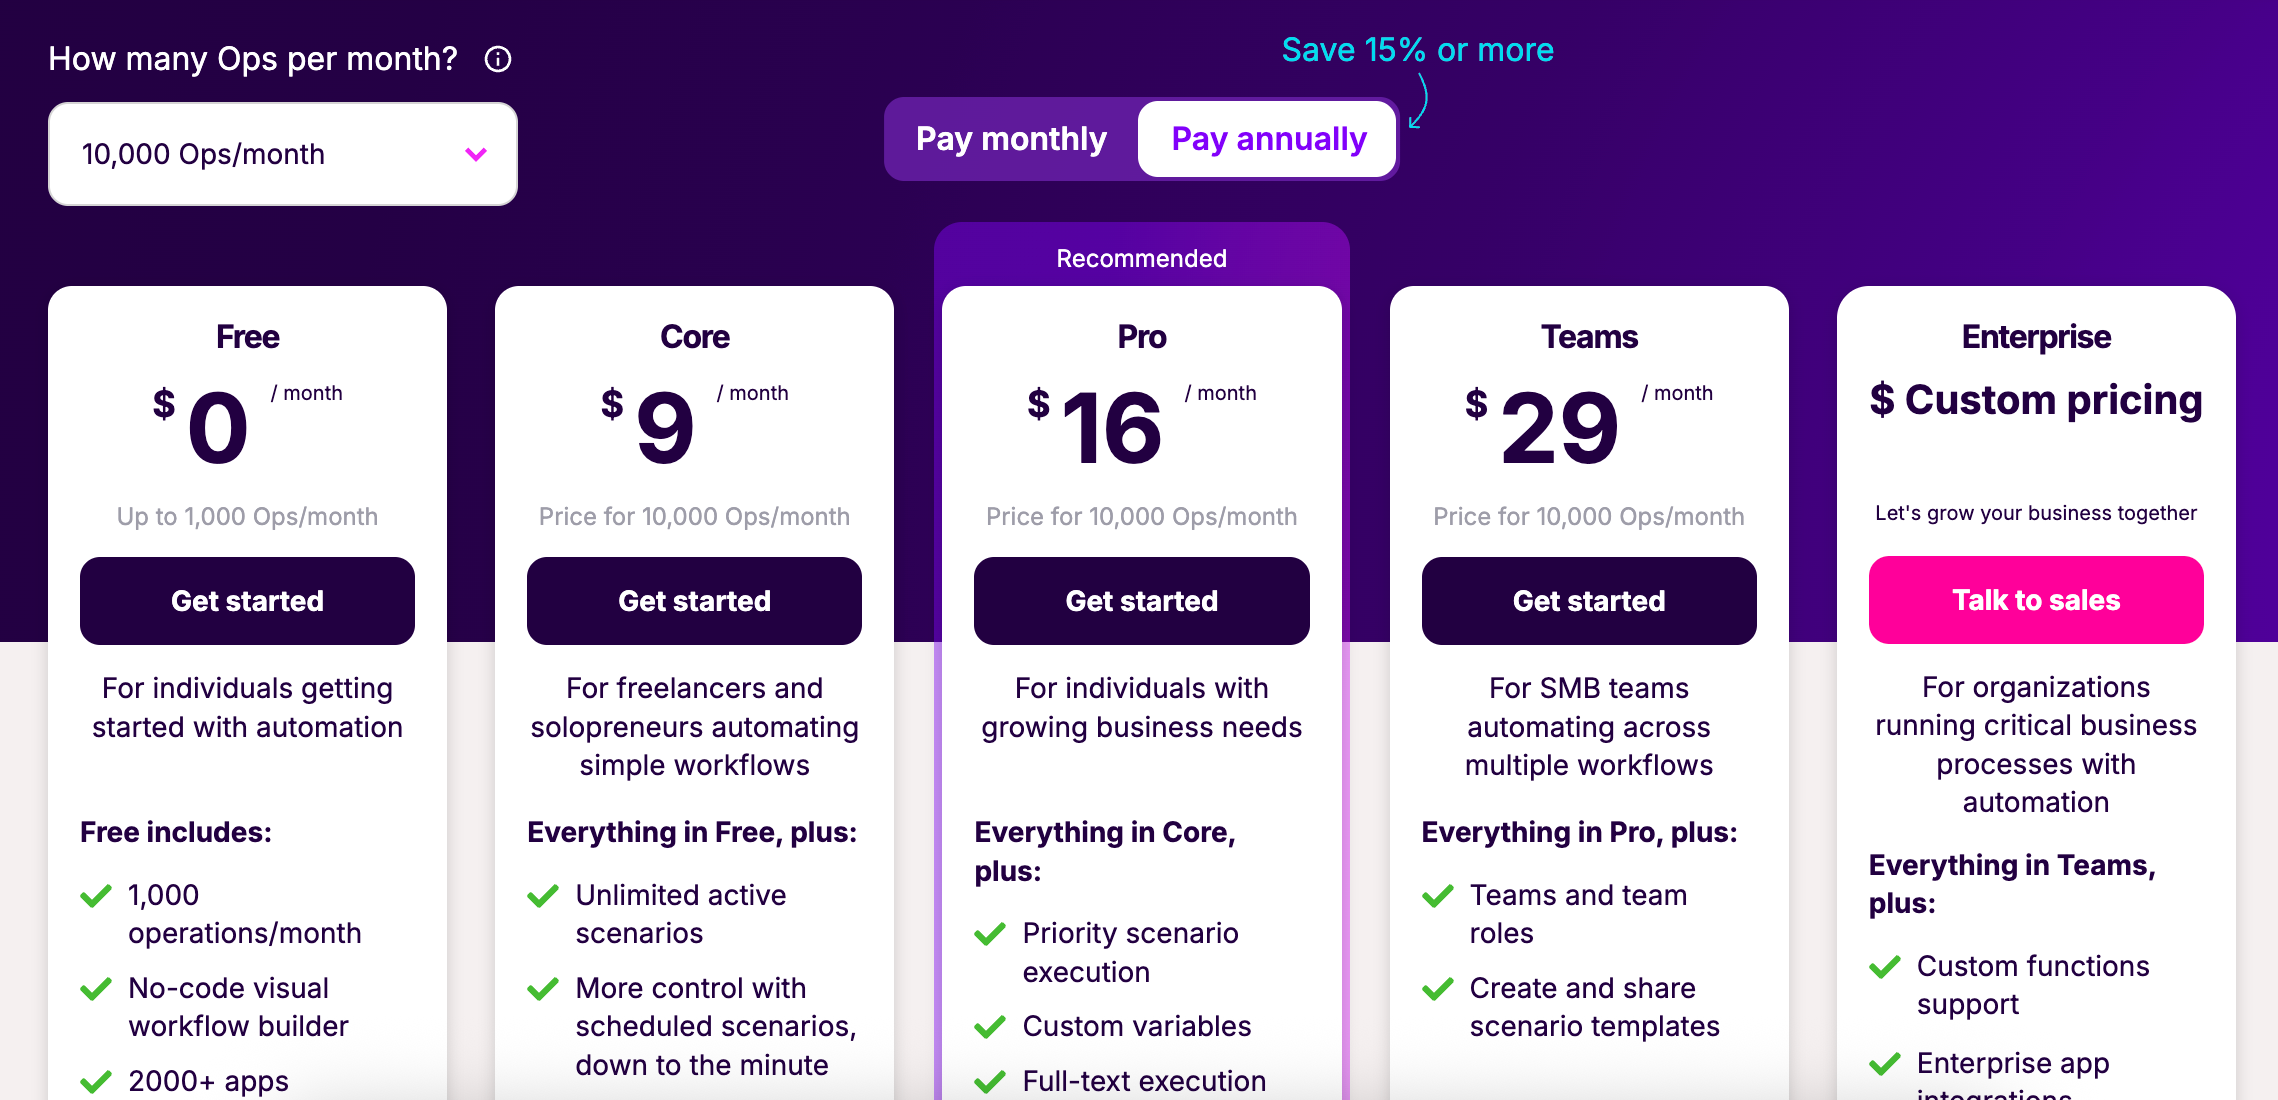Switch billing to Pay monthly
Viewport: 2278px width, 1100px height.
tap(1011, 139)
